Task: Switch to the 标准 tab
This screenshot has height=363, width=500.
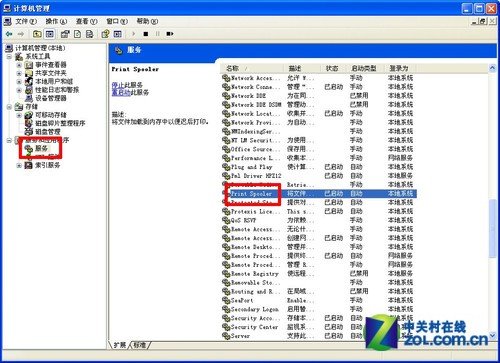Action: 139,345
